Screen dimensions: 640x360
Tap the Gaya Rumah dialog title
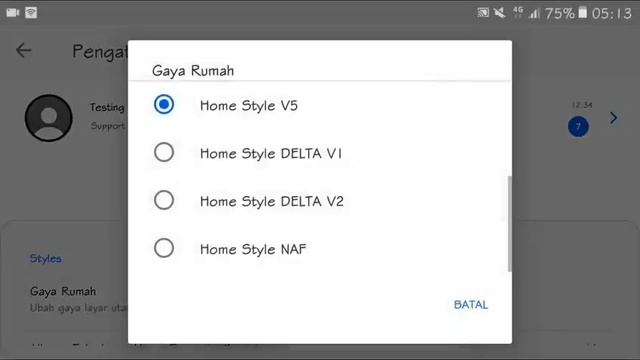(x=193, y=71)
